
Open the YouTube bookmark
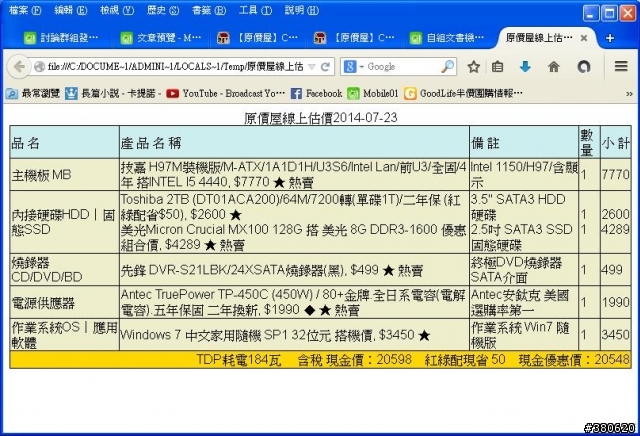click(226, 93)
